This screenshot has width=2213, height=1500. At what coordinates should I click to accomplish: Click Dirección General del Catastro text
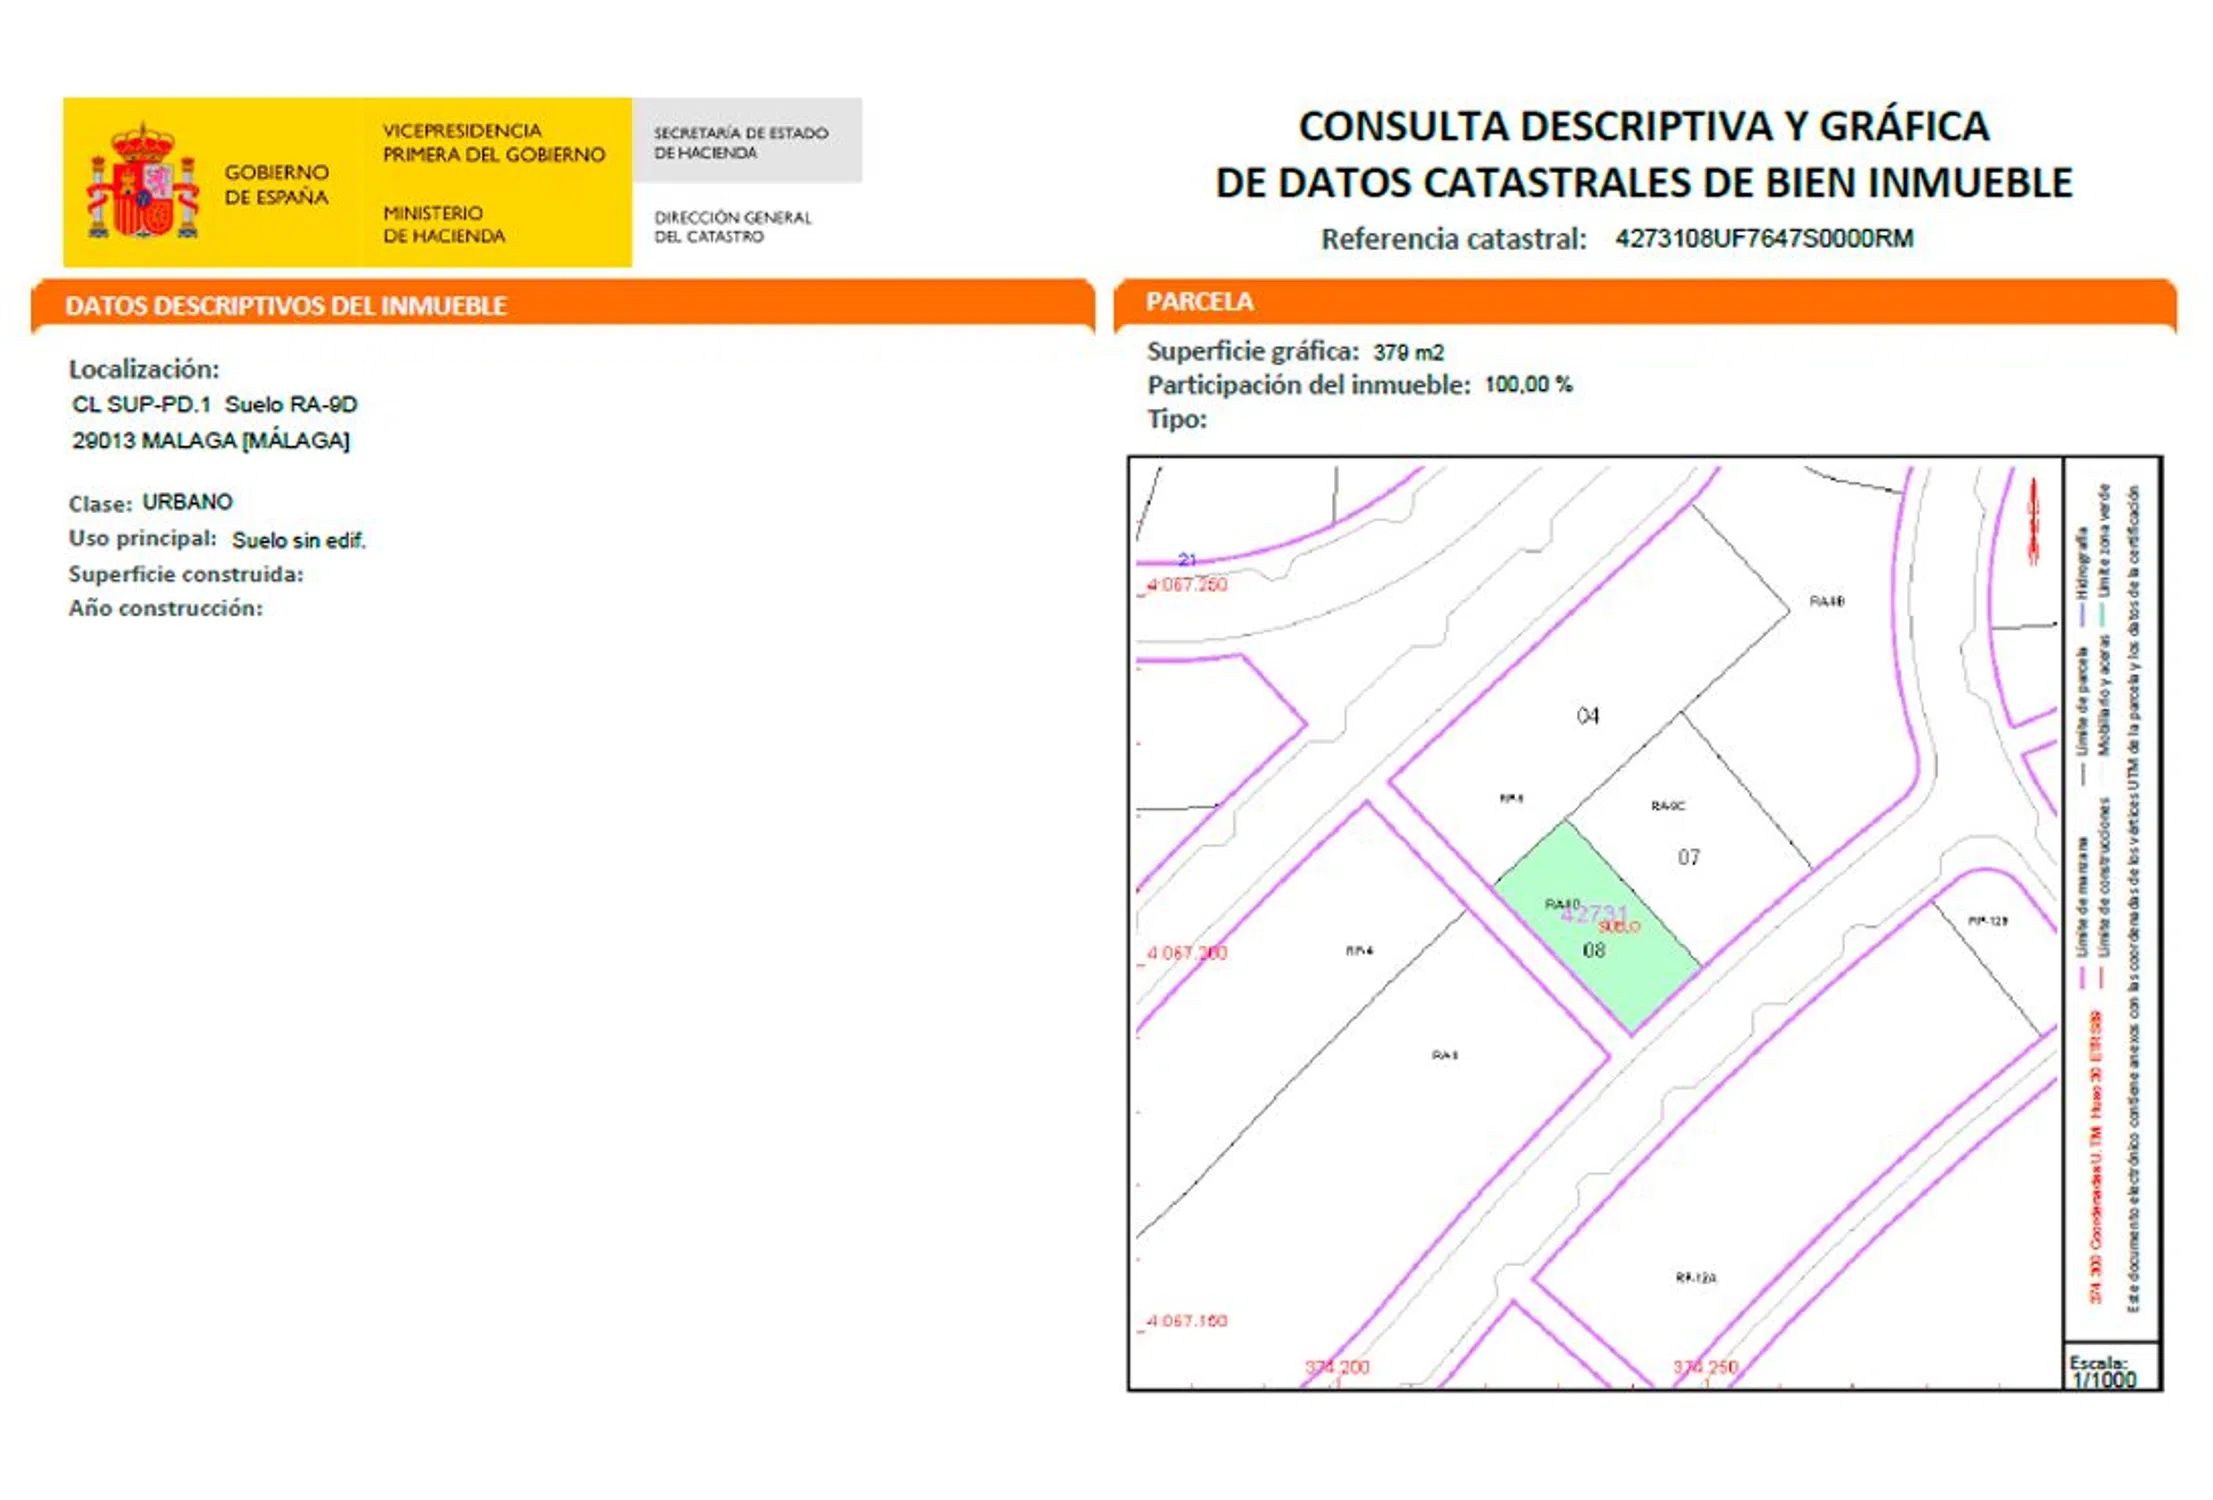click(x=732, y=227)
